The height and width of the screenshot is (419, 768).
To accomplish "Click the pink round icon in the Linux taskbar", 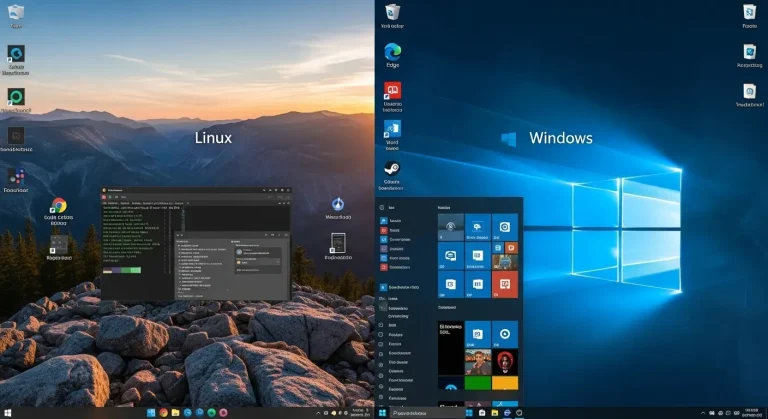I will (223, 413).
